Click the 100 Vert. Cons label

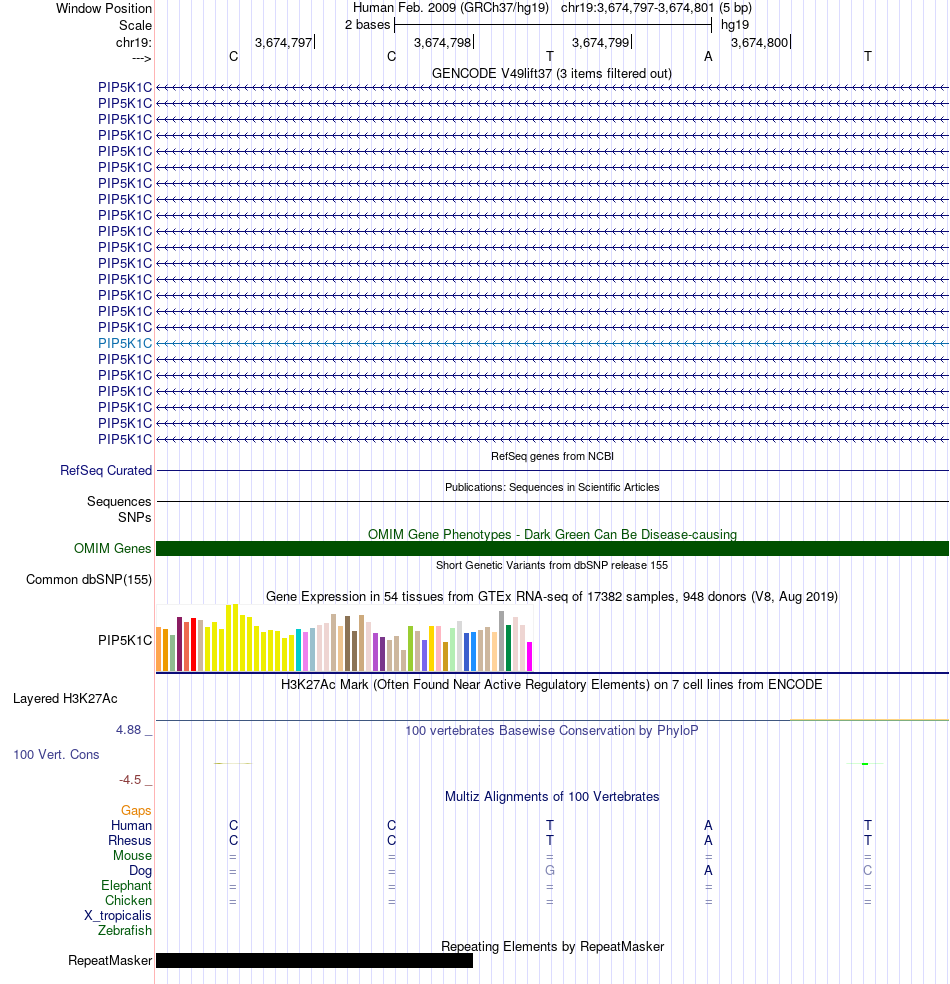point(56,754)
